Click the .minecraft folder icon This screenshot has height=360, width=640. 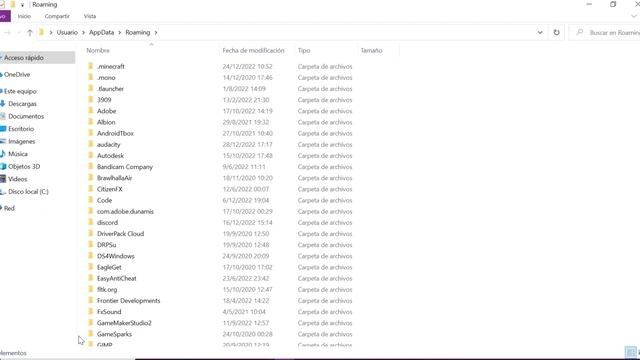pos(91,66)
